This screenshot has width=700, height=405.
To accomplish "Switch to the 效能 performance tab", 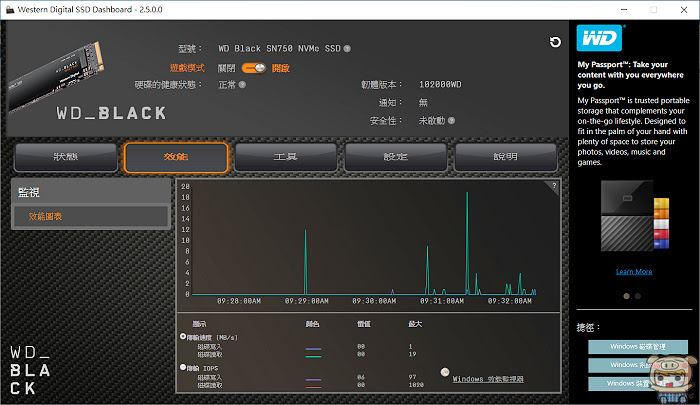I will coord(176,157).
